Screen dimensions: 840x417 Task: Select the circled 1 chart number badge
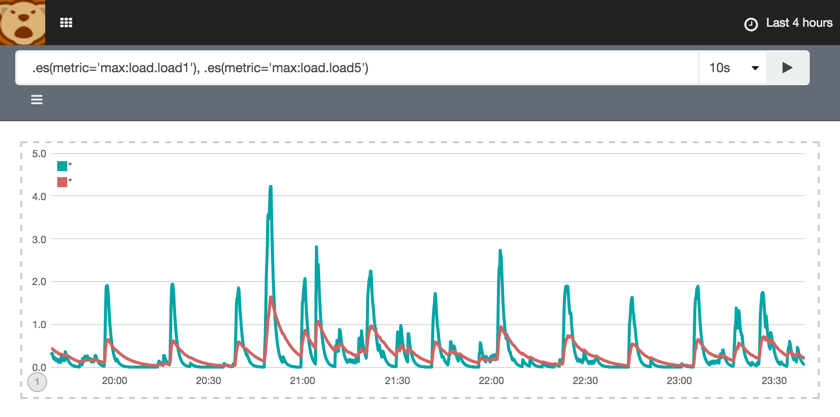(x=37, y=382)
